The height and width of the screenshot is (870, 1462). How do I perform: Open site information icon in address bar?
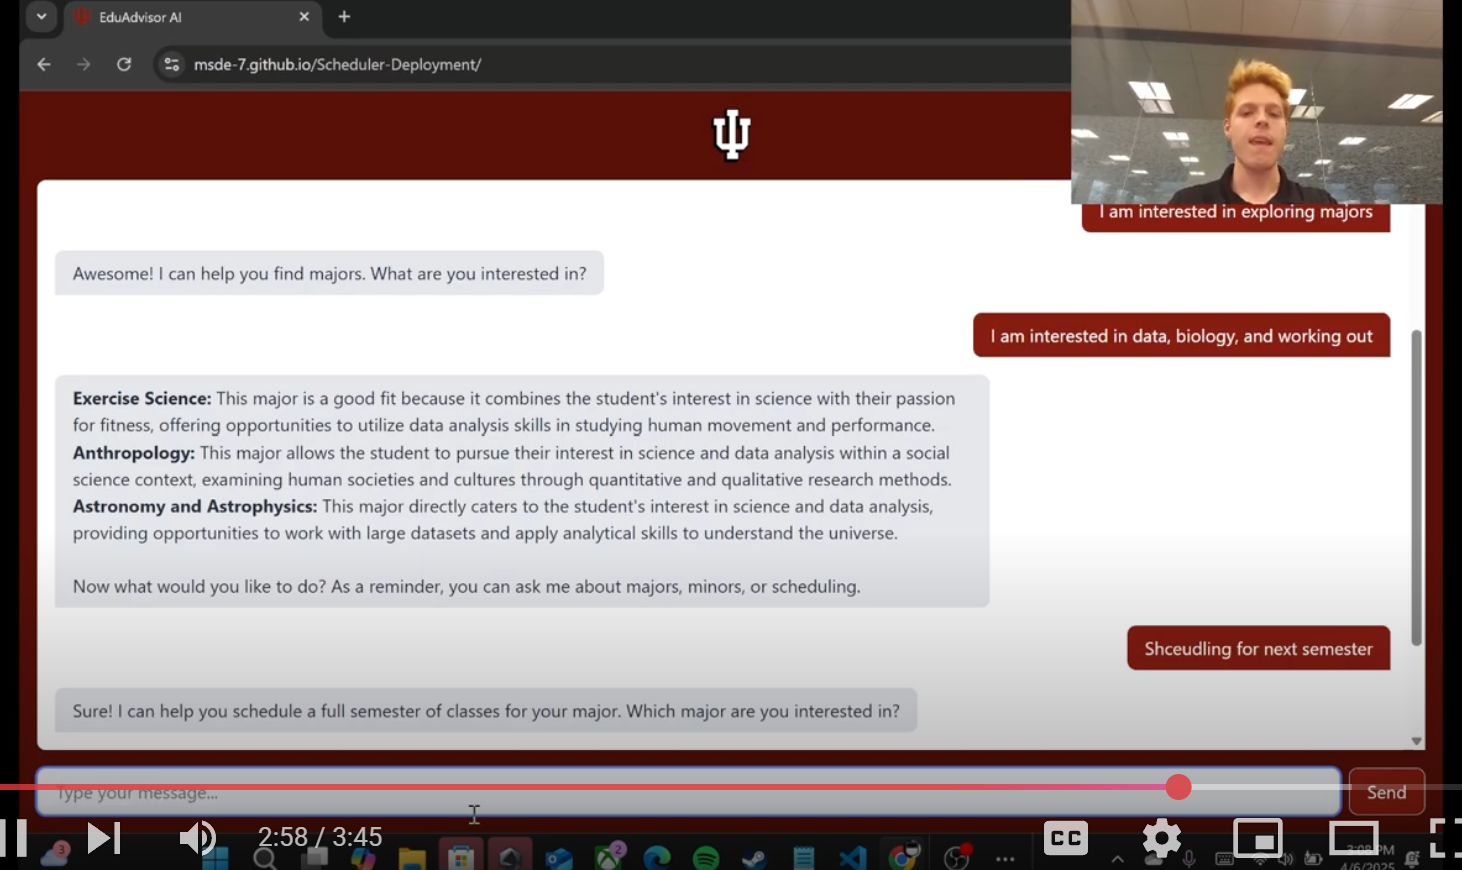click(x=172, y=64)
